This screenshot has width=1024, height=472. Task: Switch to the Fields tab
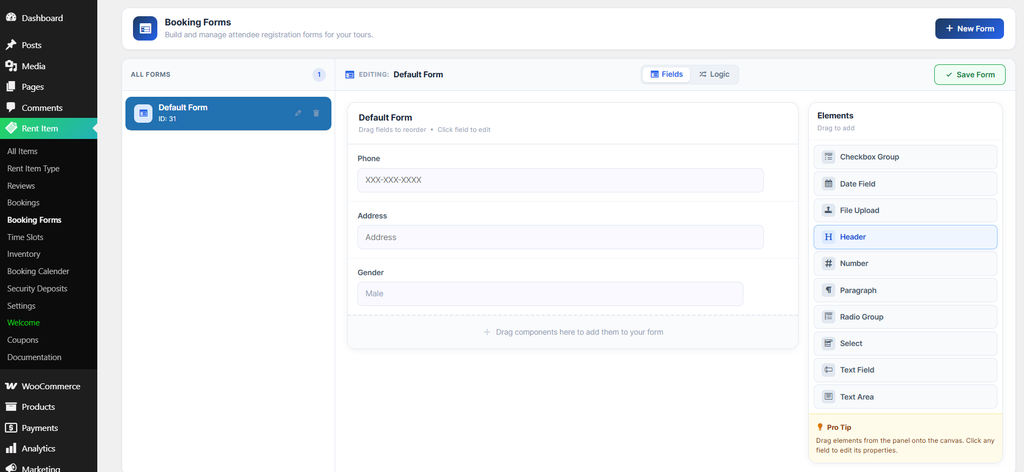666,74
